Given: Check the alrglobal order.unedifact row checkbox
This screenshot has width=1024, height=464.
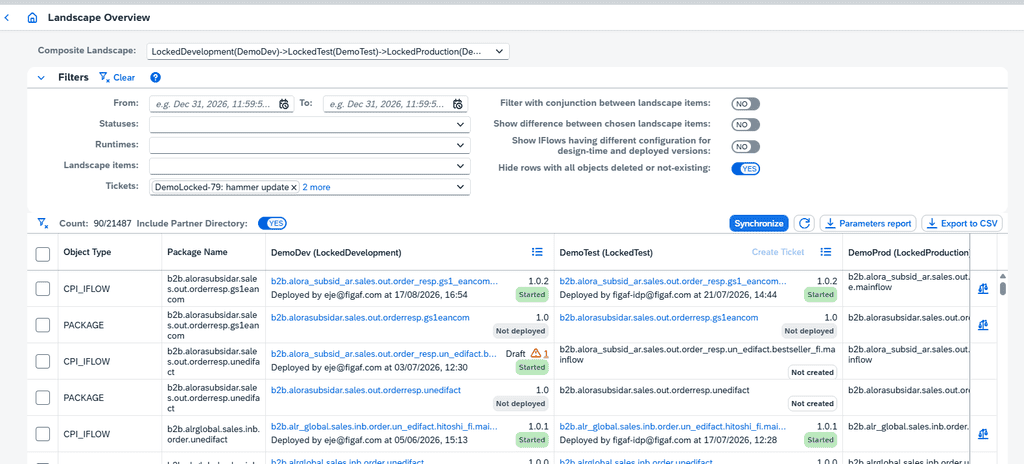Looking at the screenshot, I should tap(42, 434).
